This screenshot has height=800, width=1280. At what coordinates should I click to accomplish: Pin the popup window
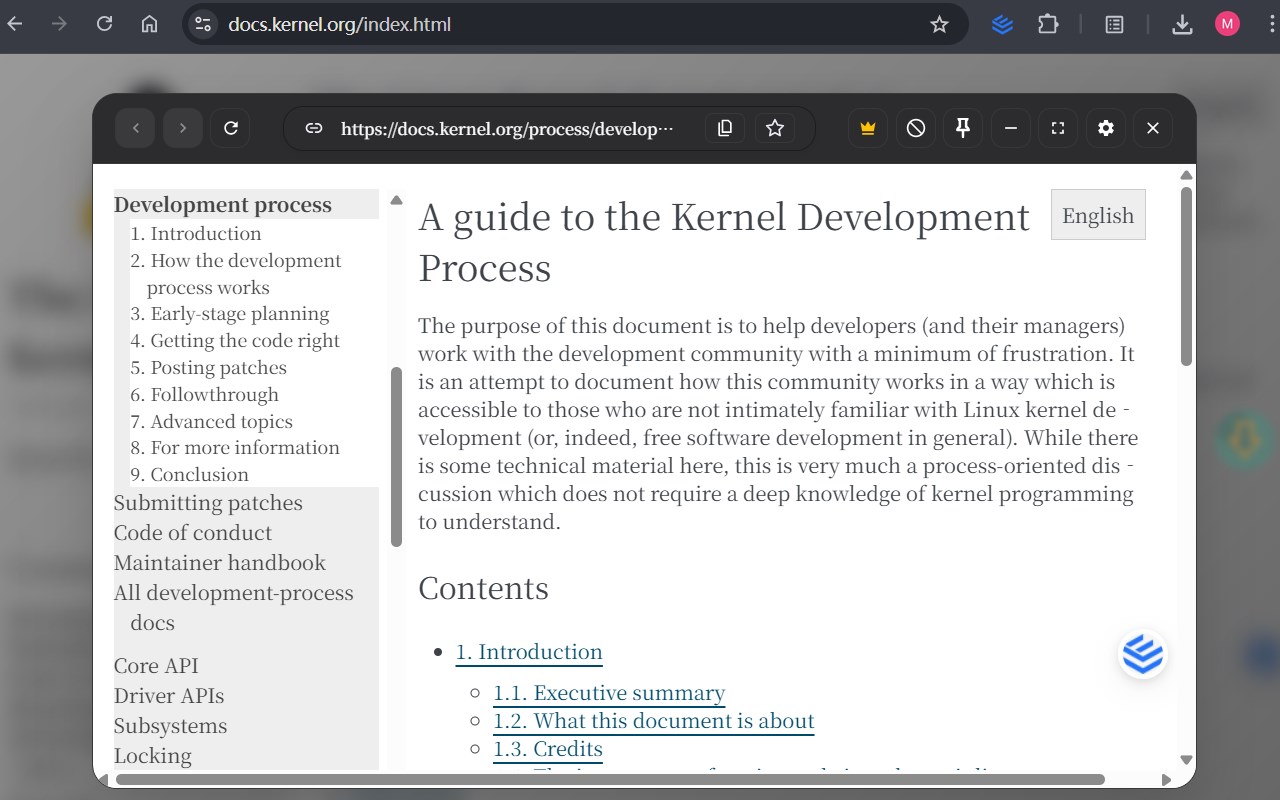tap(963, 128)
